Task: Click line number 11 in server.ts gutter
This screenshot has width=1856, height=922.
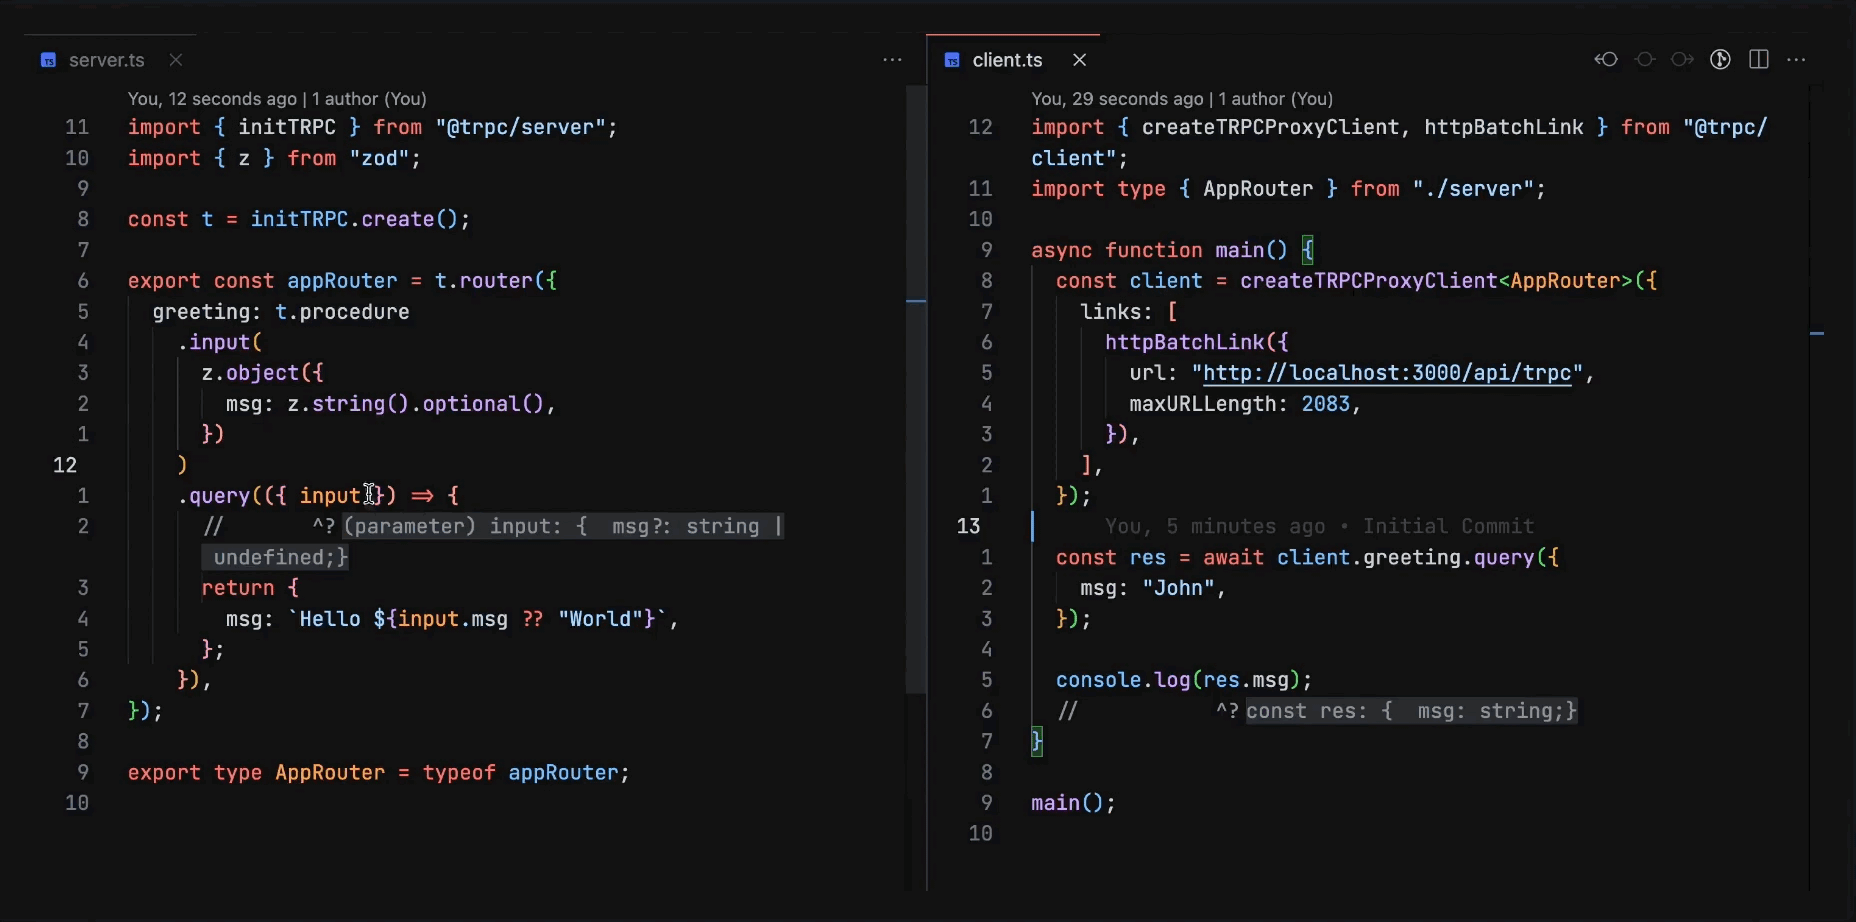Action: (78, 127)
